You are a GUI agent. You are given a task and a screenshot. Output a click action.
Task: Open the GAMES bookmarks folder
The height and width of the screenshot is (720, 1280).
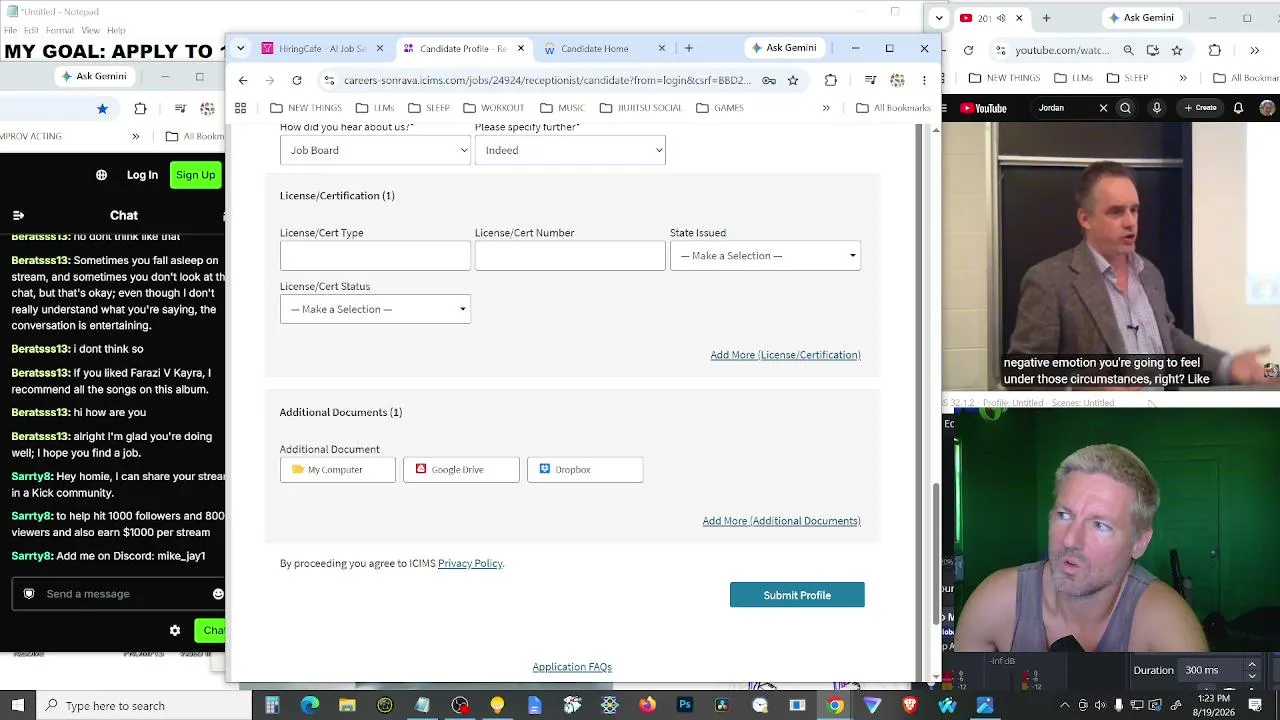[719, 108]
